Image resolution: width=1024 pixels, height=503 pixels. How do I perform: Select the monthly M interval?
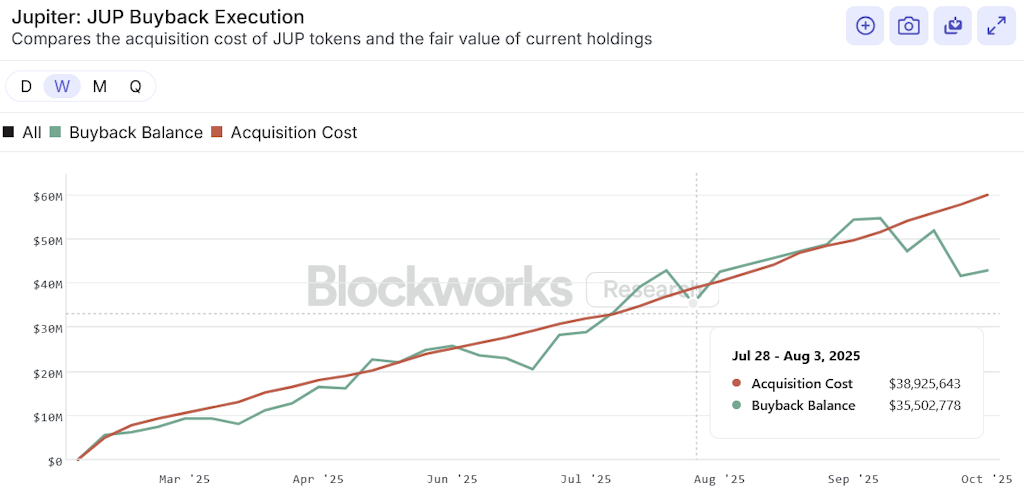99,86
